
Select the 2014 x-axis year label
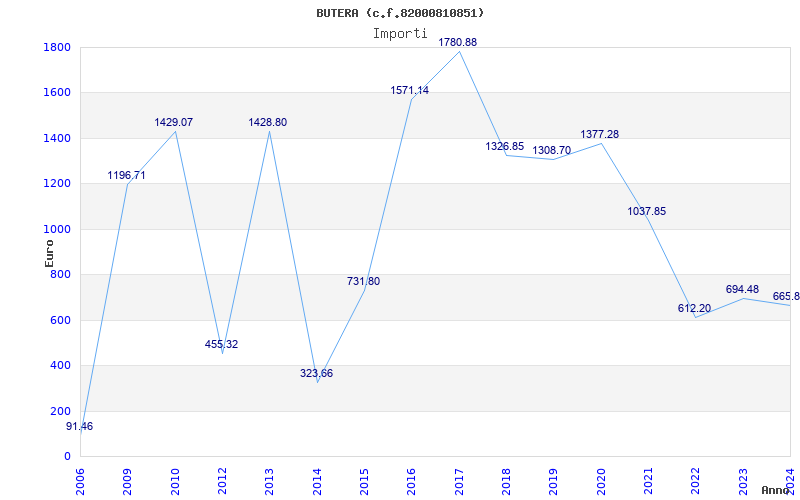pos(317,482)
